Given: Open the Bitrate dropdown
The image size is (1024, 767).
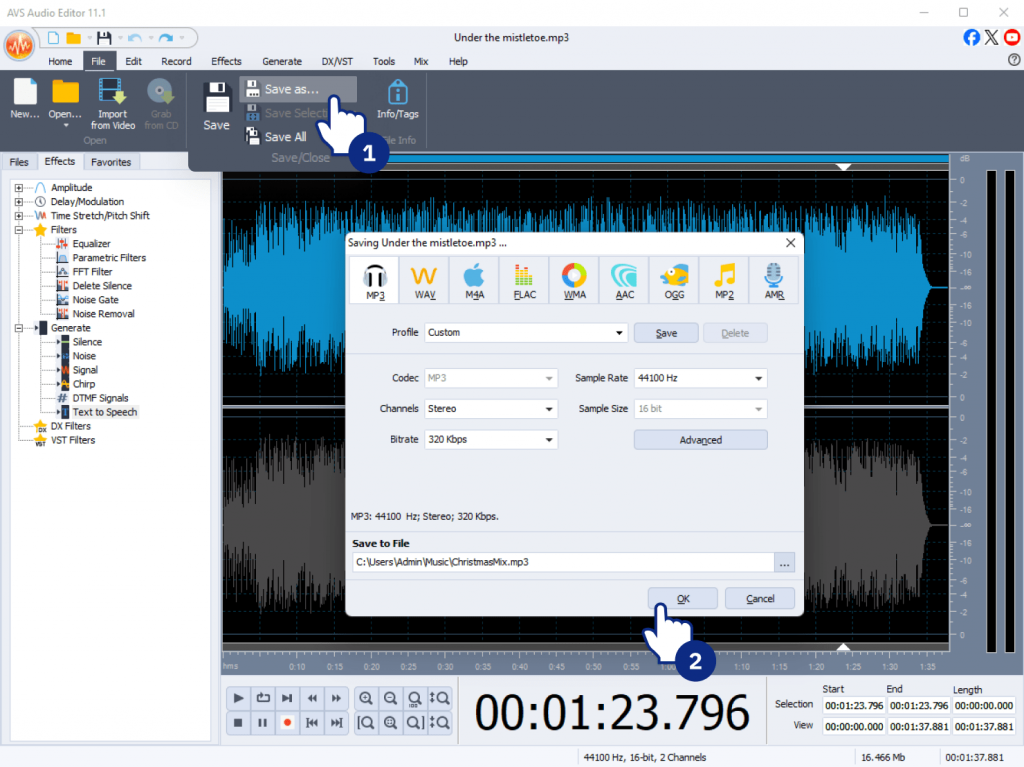Looking at the screenshot, I should pos(549,439).
